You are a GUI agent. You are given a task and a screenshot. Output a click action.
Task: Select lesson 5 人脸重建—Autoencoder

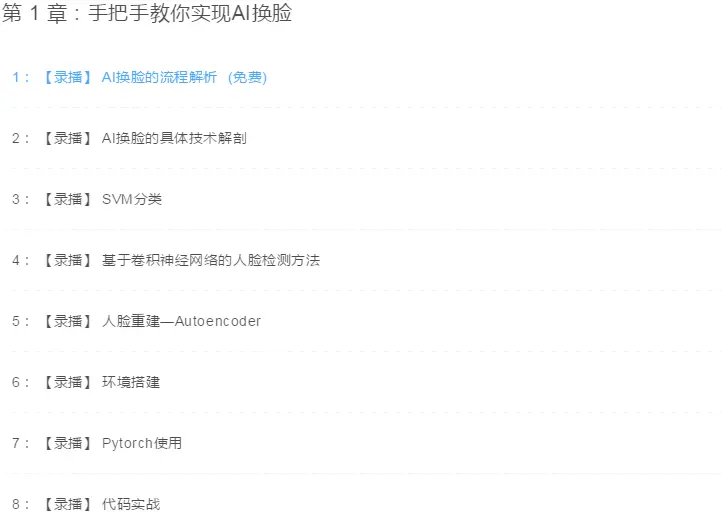[x=181, y=321]
